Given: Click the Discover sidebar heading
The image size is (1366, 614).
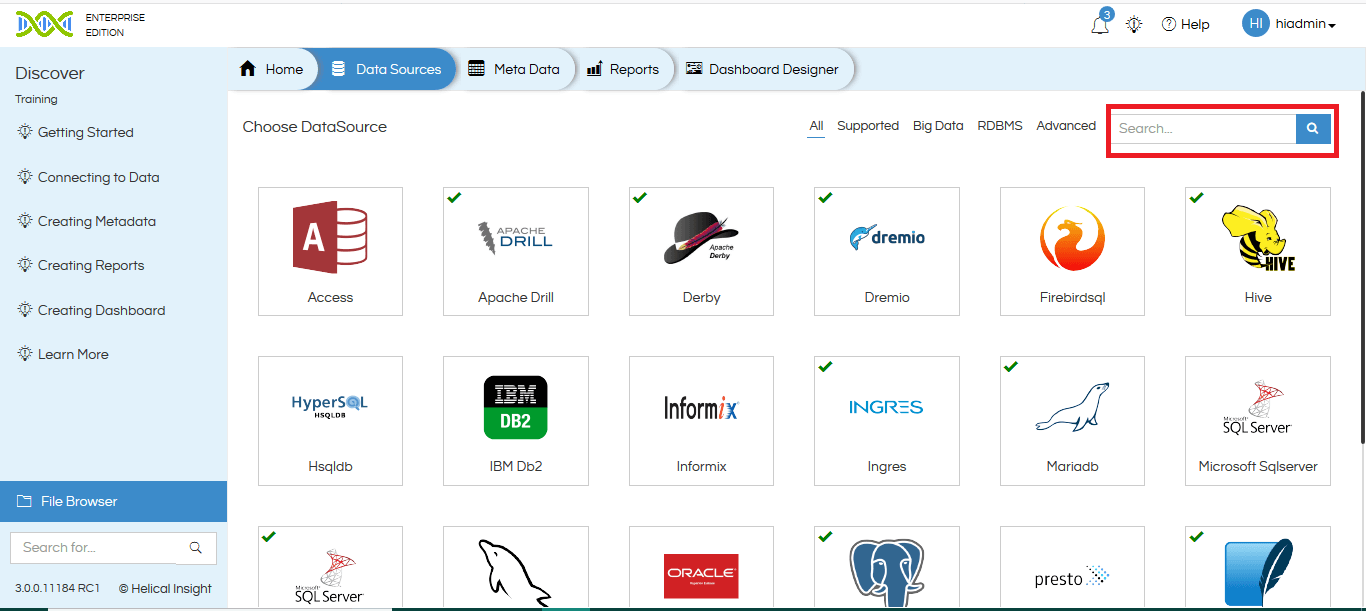Looking at the screenshot, I should point(50,73).
